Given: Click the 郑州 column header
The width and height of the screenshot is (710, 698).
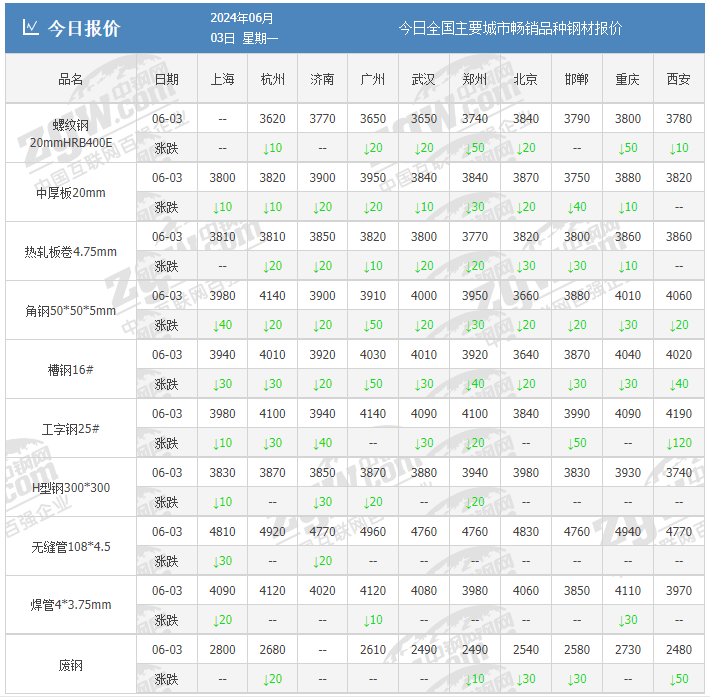Looking at the screenshot, I should click(x=475, y=79).
